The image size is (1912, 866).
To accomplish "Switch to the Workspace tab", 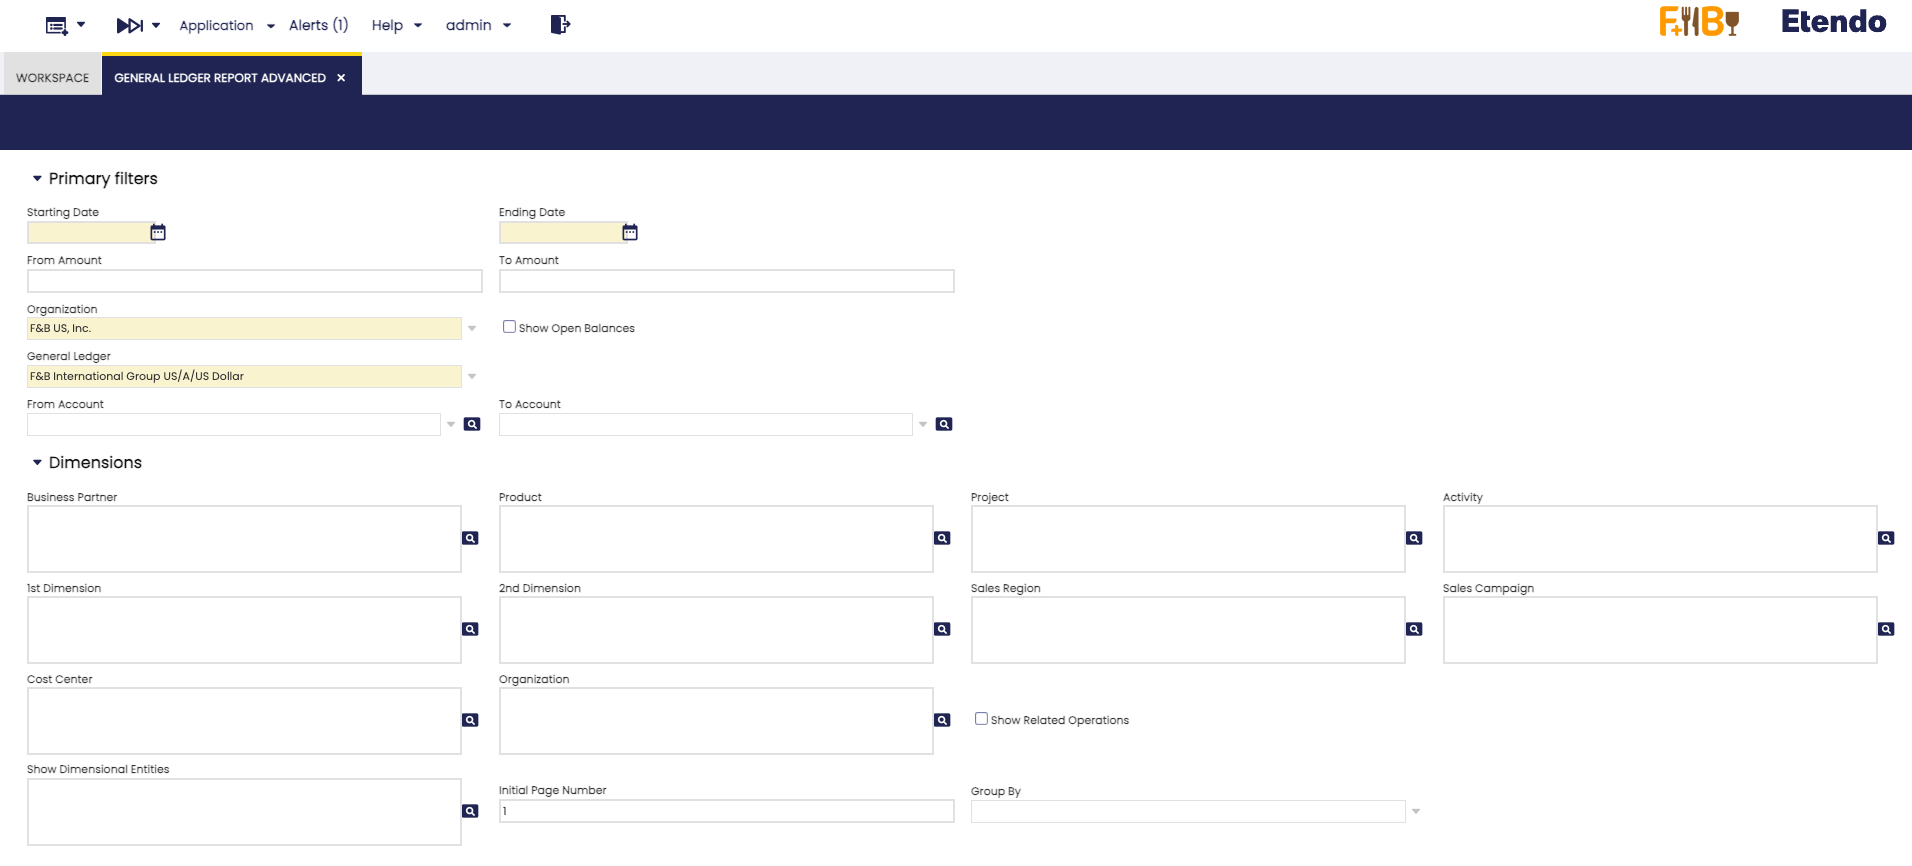I will pos(52,77).
